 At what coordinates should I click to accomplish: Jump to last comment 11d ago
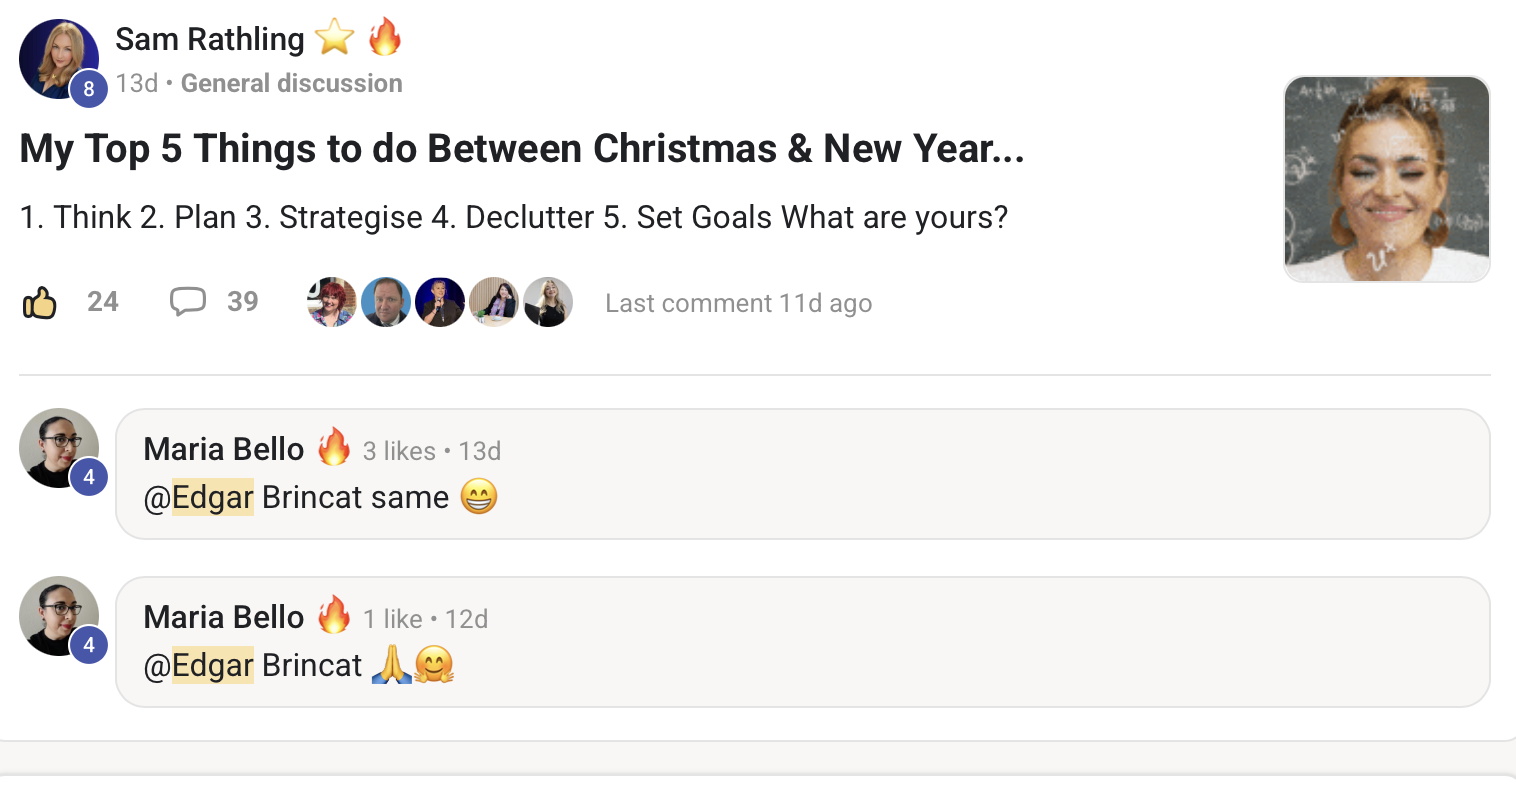tap(738, 303)
